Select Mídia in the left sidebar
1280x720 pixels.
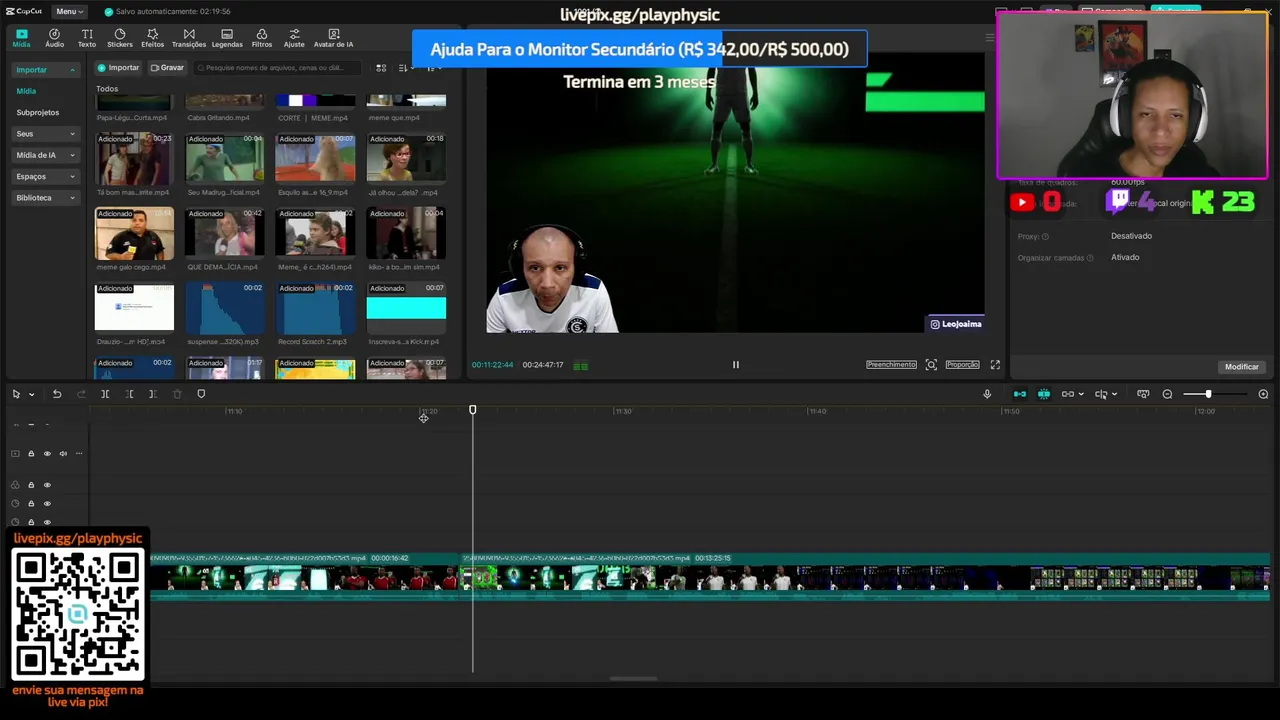tap(26, 91)
